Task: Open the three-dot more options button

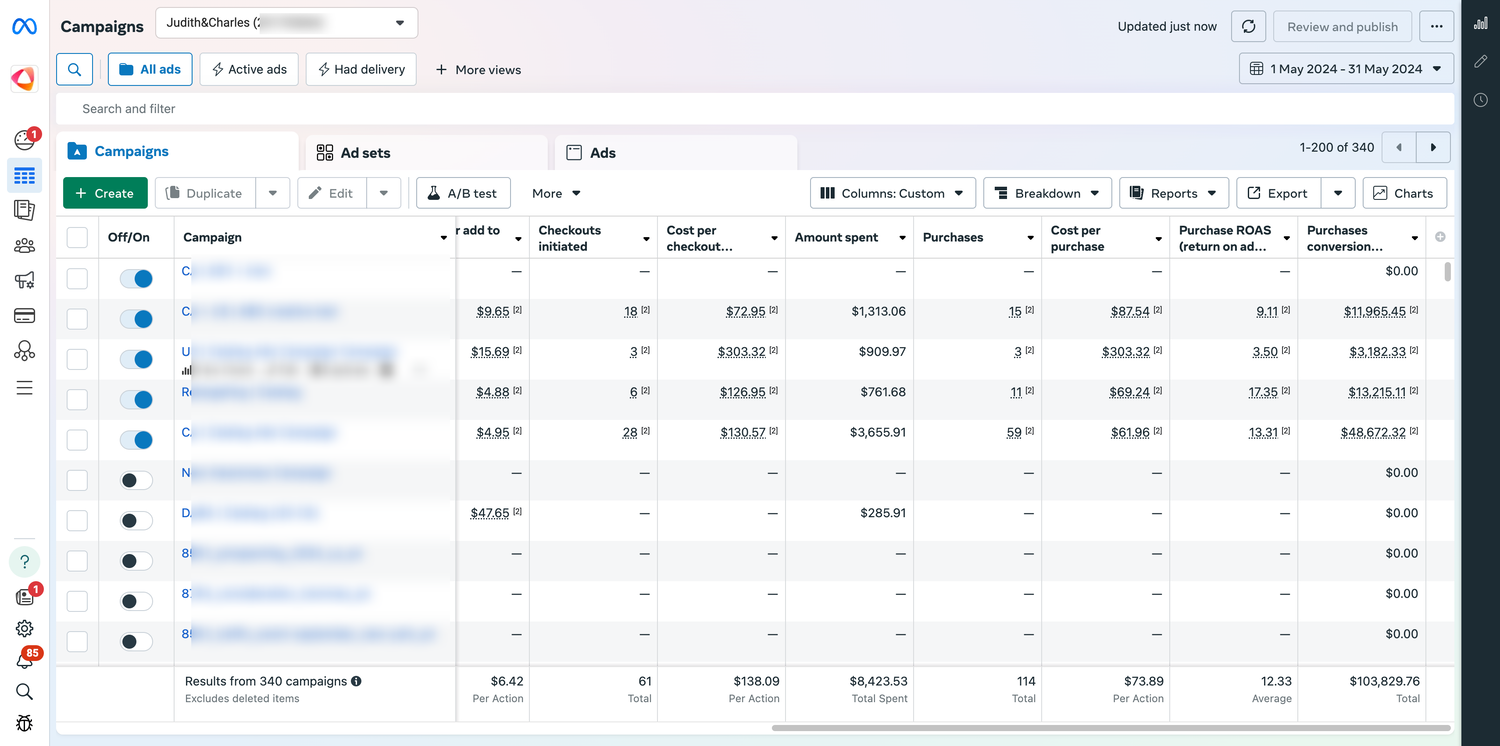Action: (x=1437, y=27)
